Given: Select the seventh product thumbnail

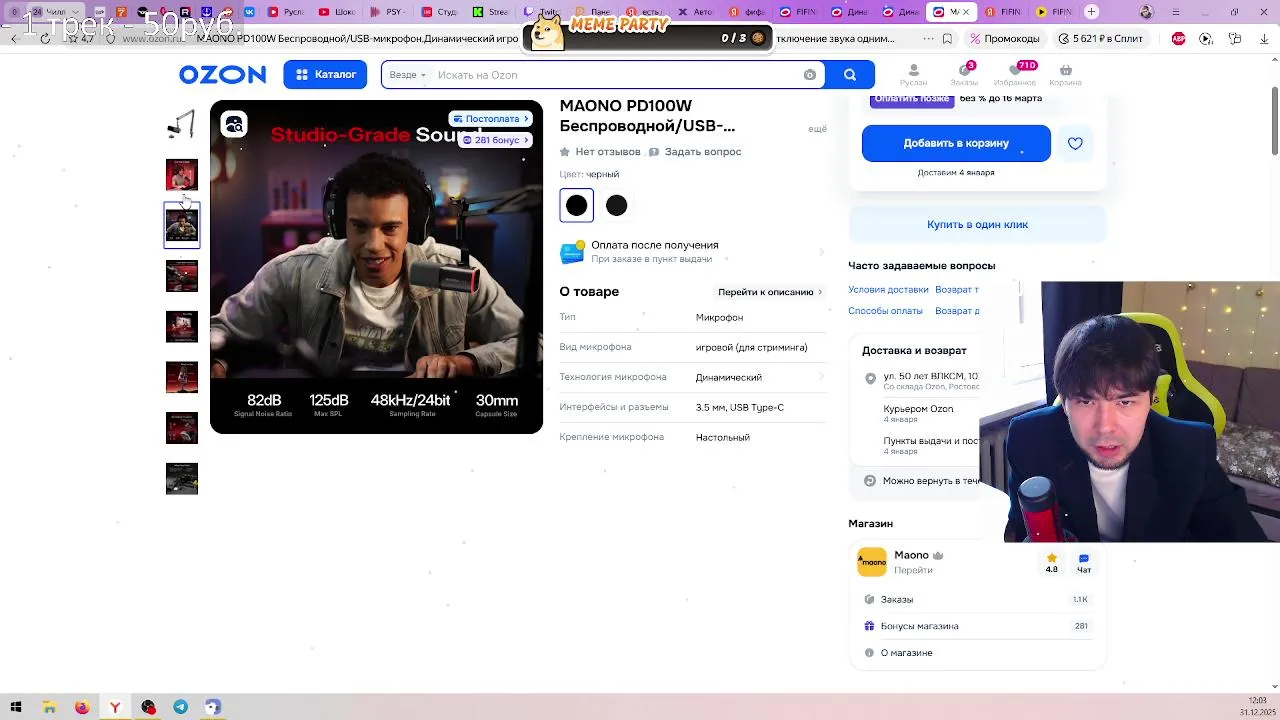Looking at the screenshot, I should click(x=182, y=428).
